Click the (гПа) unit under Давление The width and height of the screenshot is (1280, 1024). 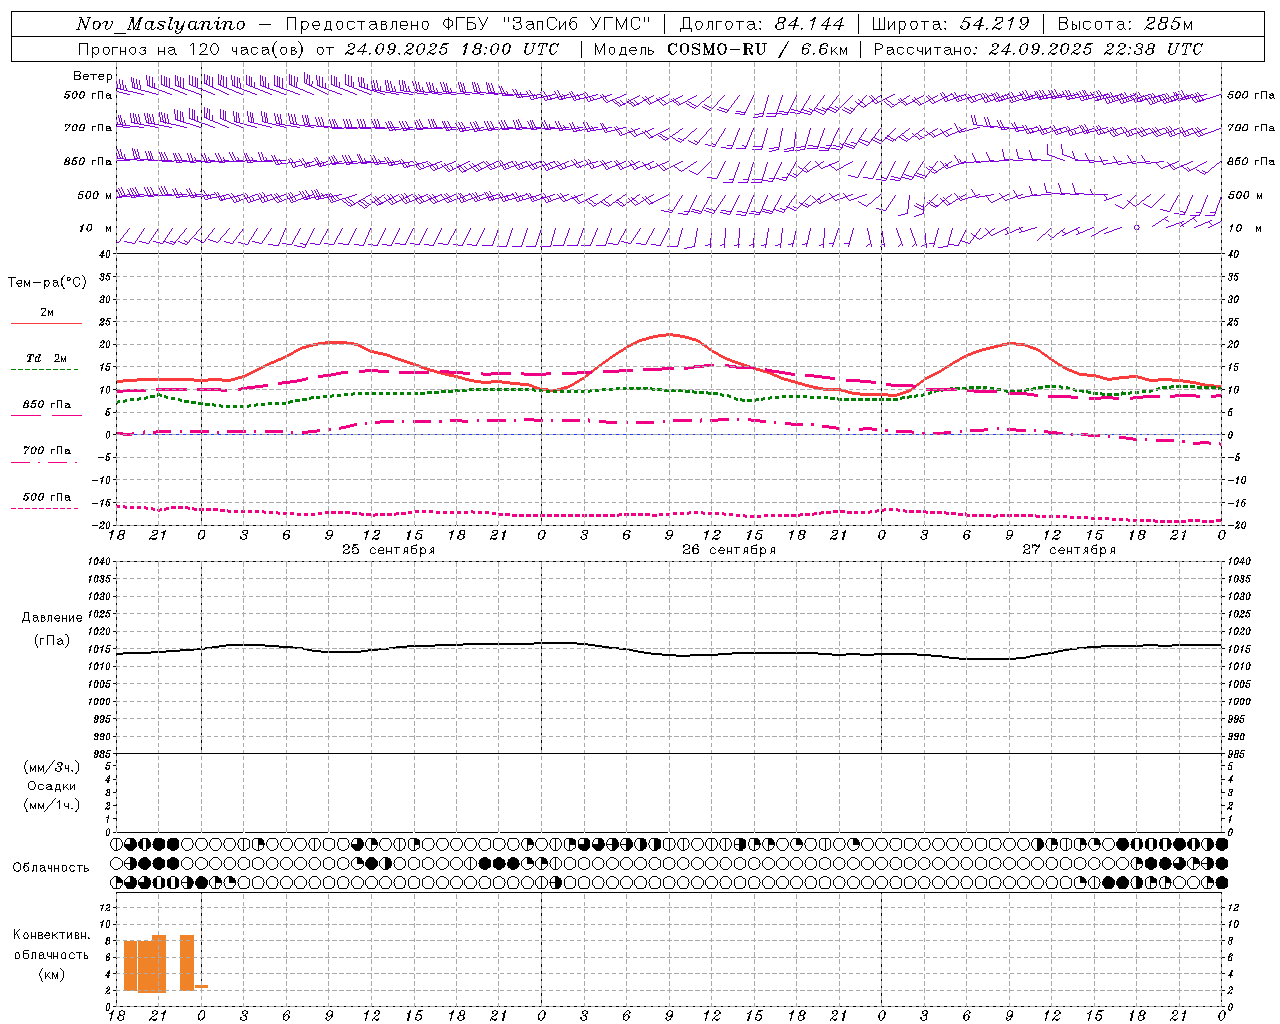coord(52,641)
